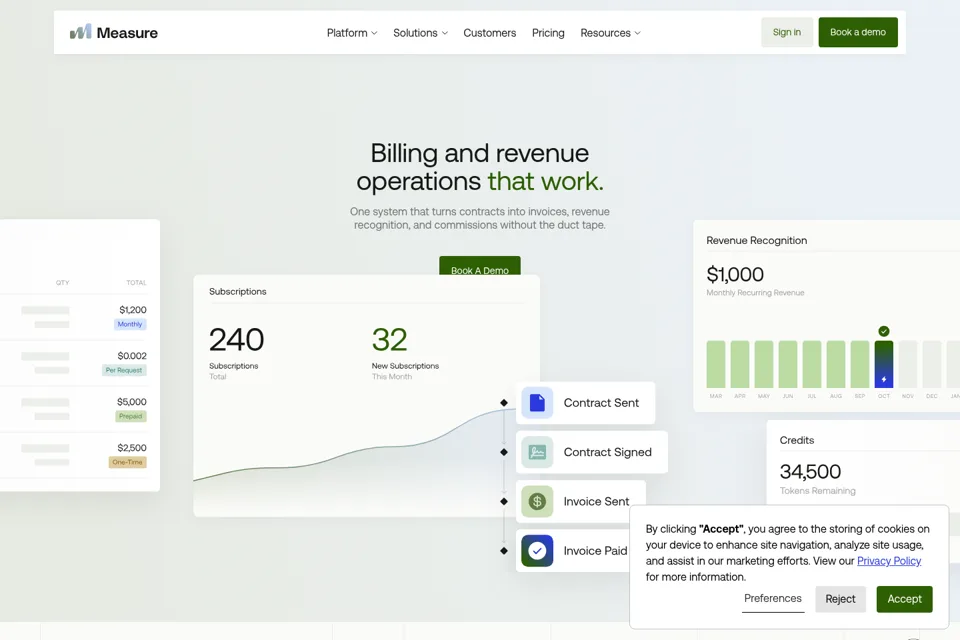Open the Pricing page
The height and width of the screenshot is (640, 960).
548,33
